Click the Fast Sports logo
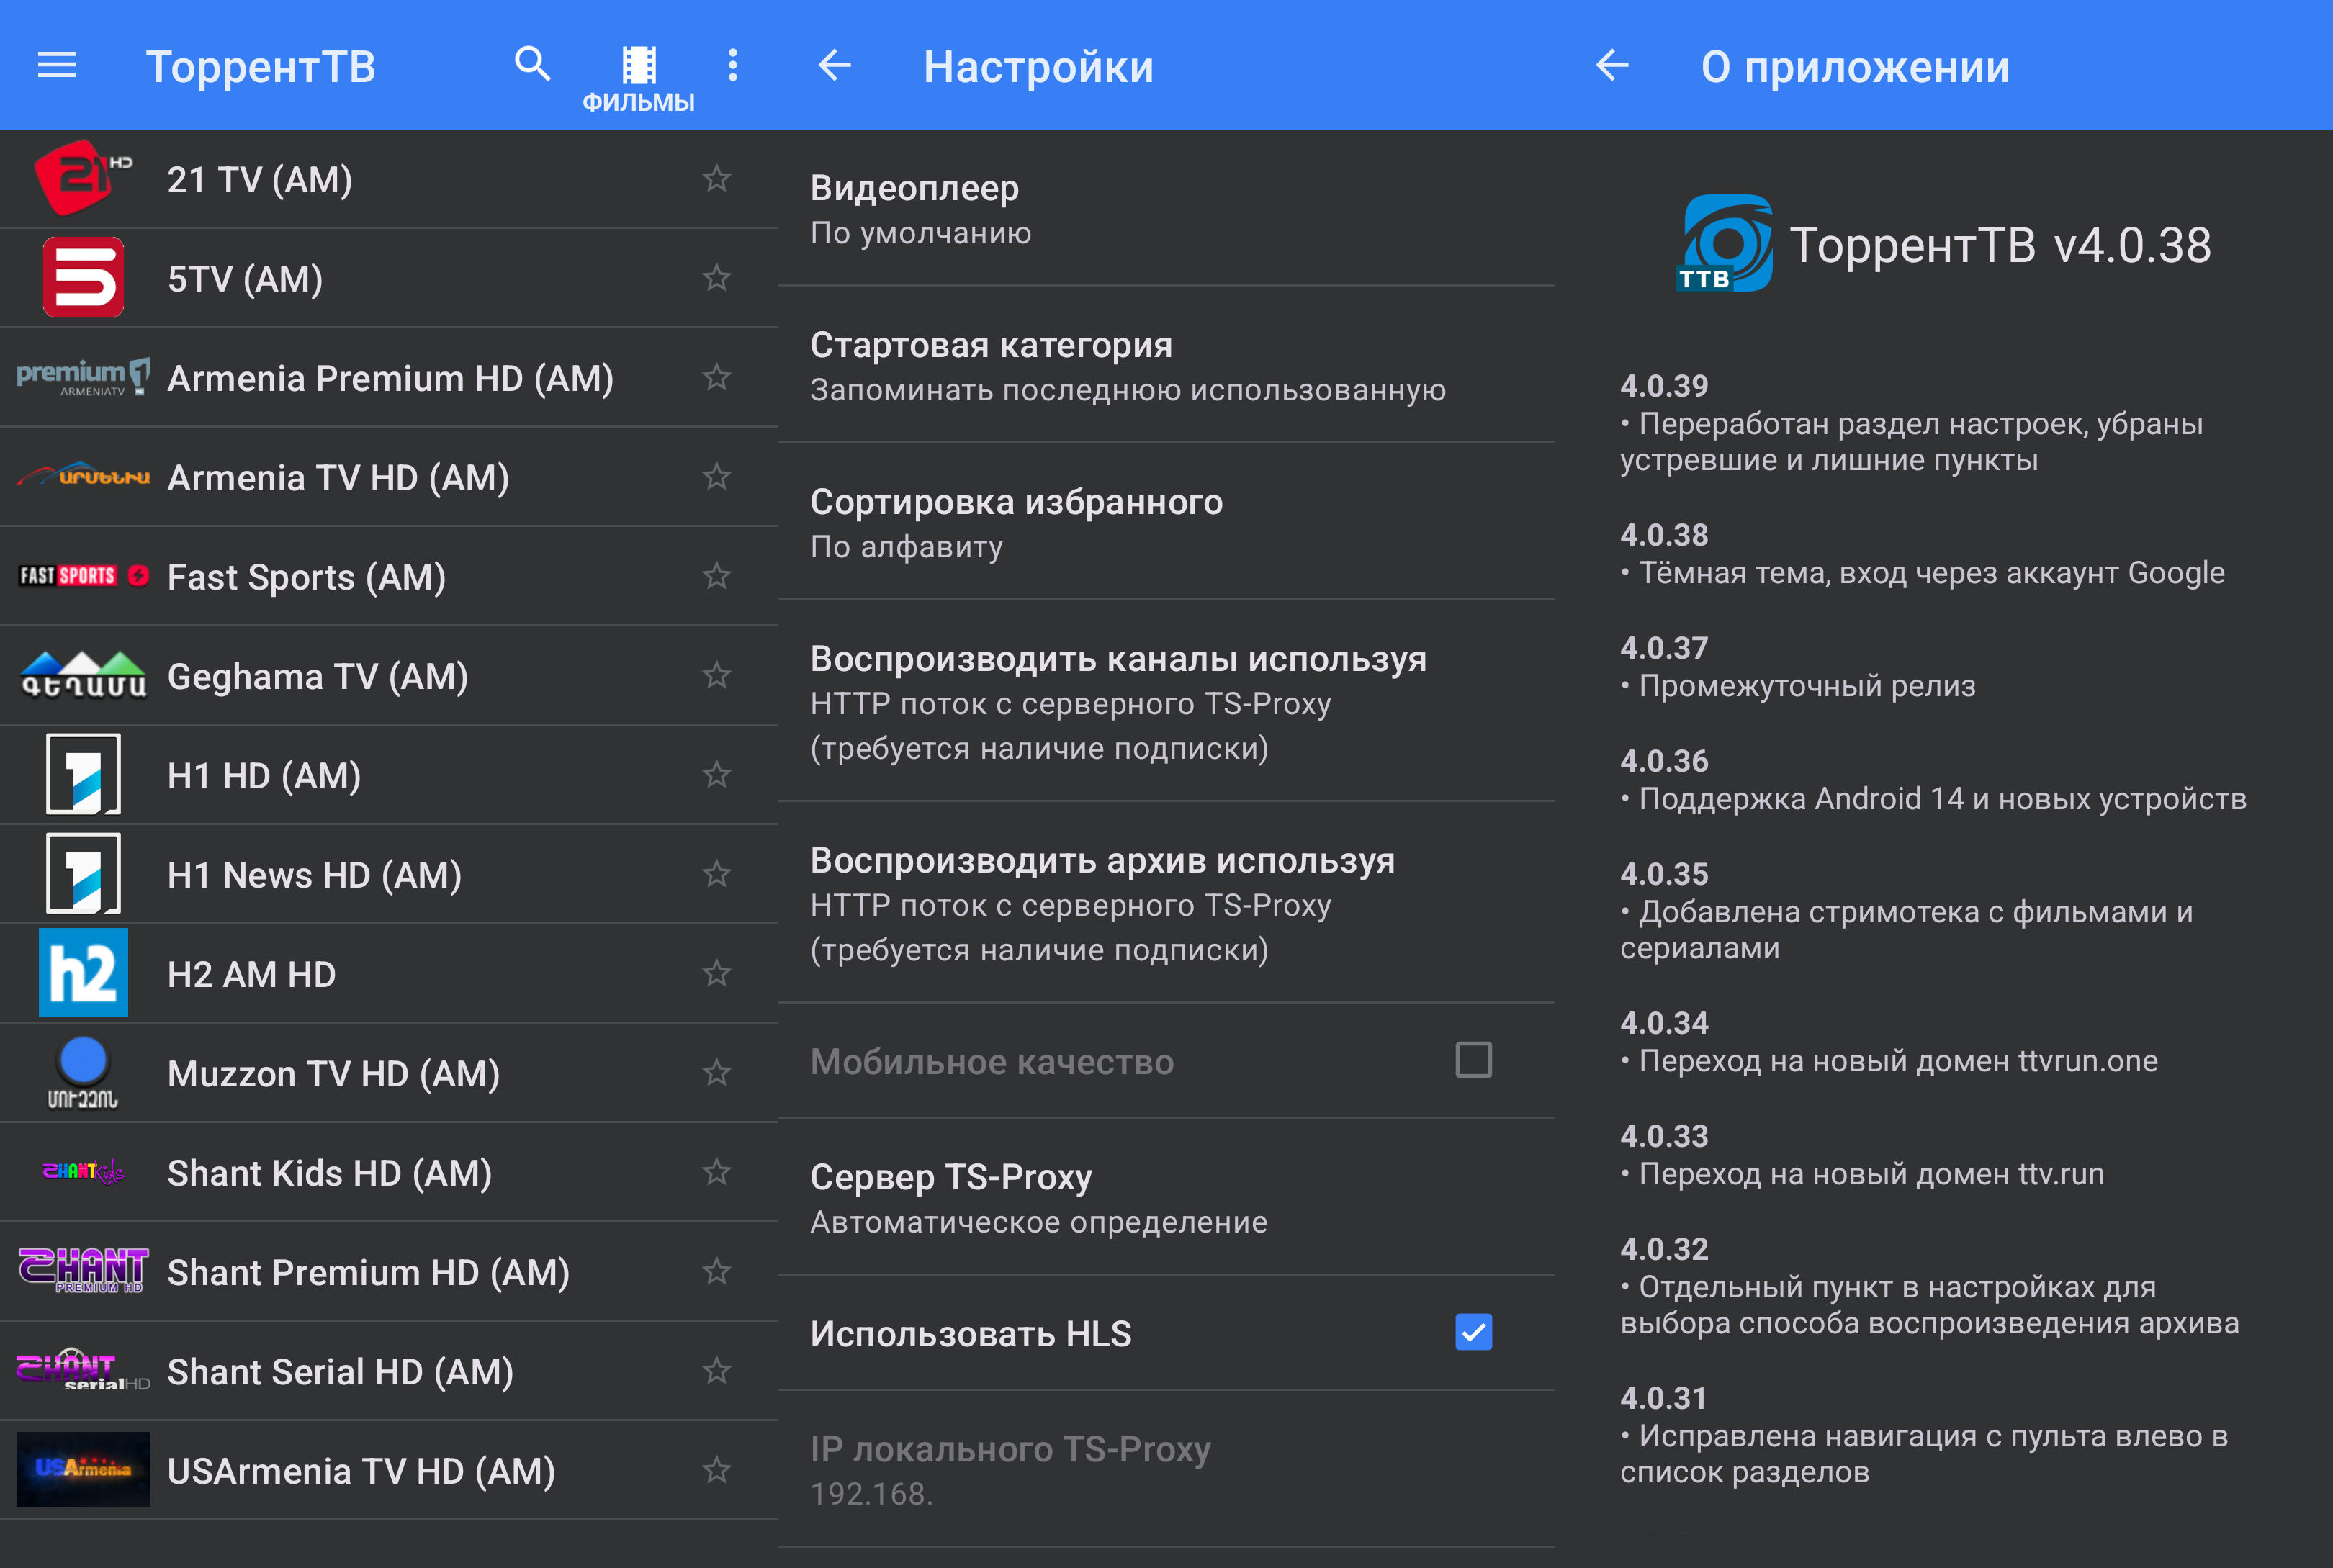Image resolution: width=2333 pixels, height=1568 pixels. coord(83,575)
